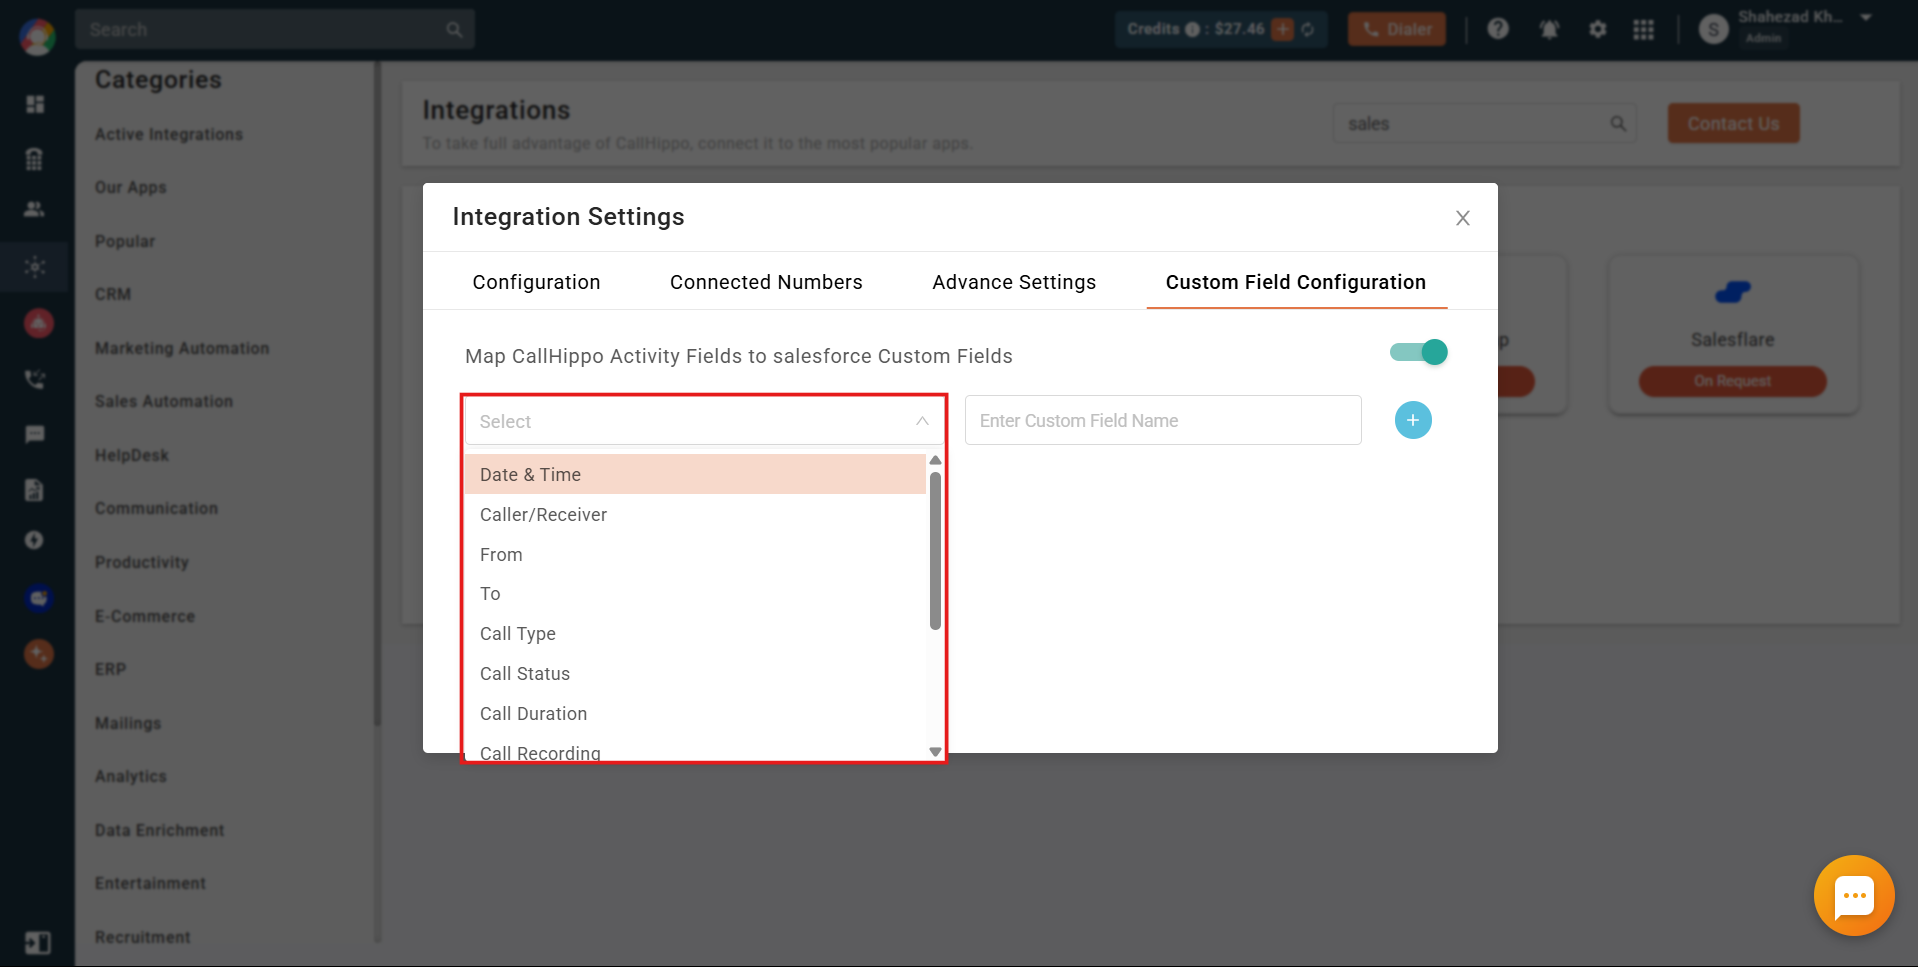Click the integrations search magnifier icon
Viewport: 1918px width, 967px height.
click(1618, 123)
